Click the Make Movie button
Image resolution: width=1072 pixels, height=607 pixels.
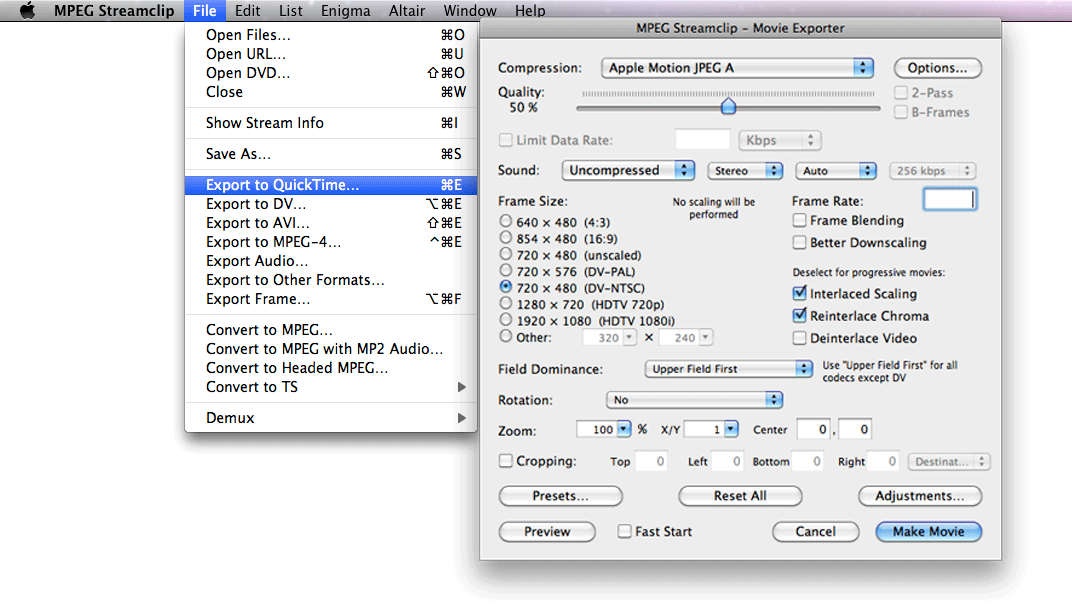928,532
